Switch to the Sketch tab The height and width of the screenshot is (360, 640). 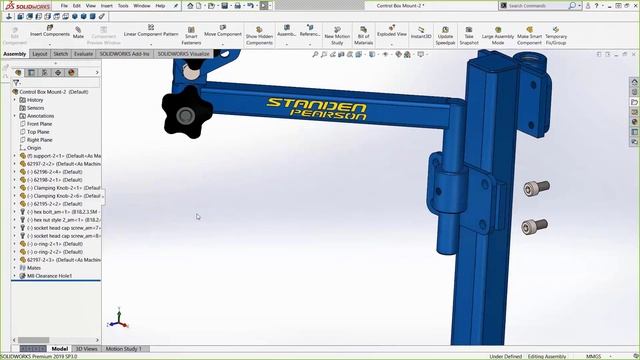point(60,54)
